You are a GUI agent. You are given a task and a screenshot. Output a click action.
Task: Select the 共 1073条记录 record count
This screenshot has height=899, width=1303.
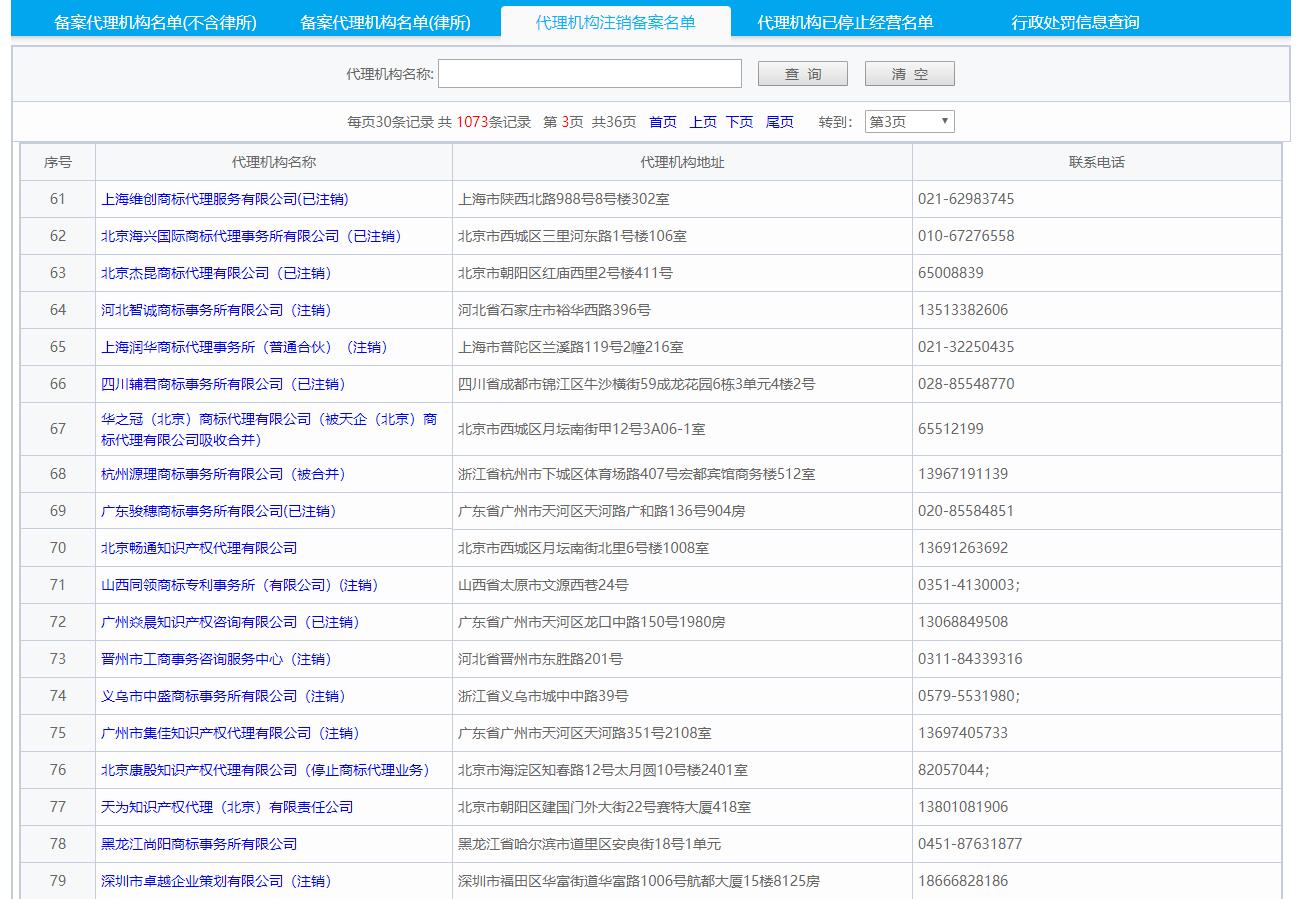(484, 122)
